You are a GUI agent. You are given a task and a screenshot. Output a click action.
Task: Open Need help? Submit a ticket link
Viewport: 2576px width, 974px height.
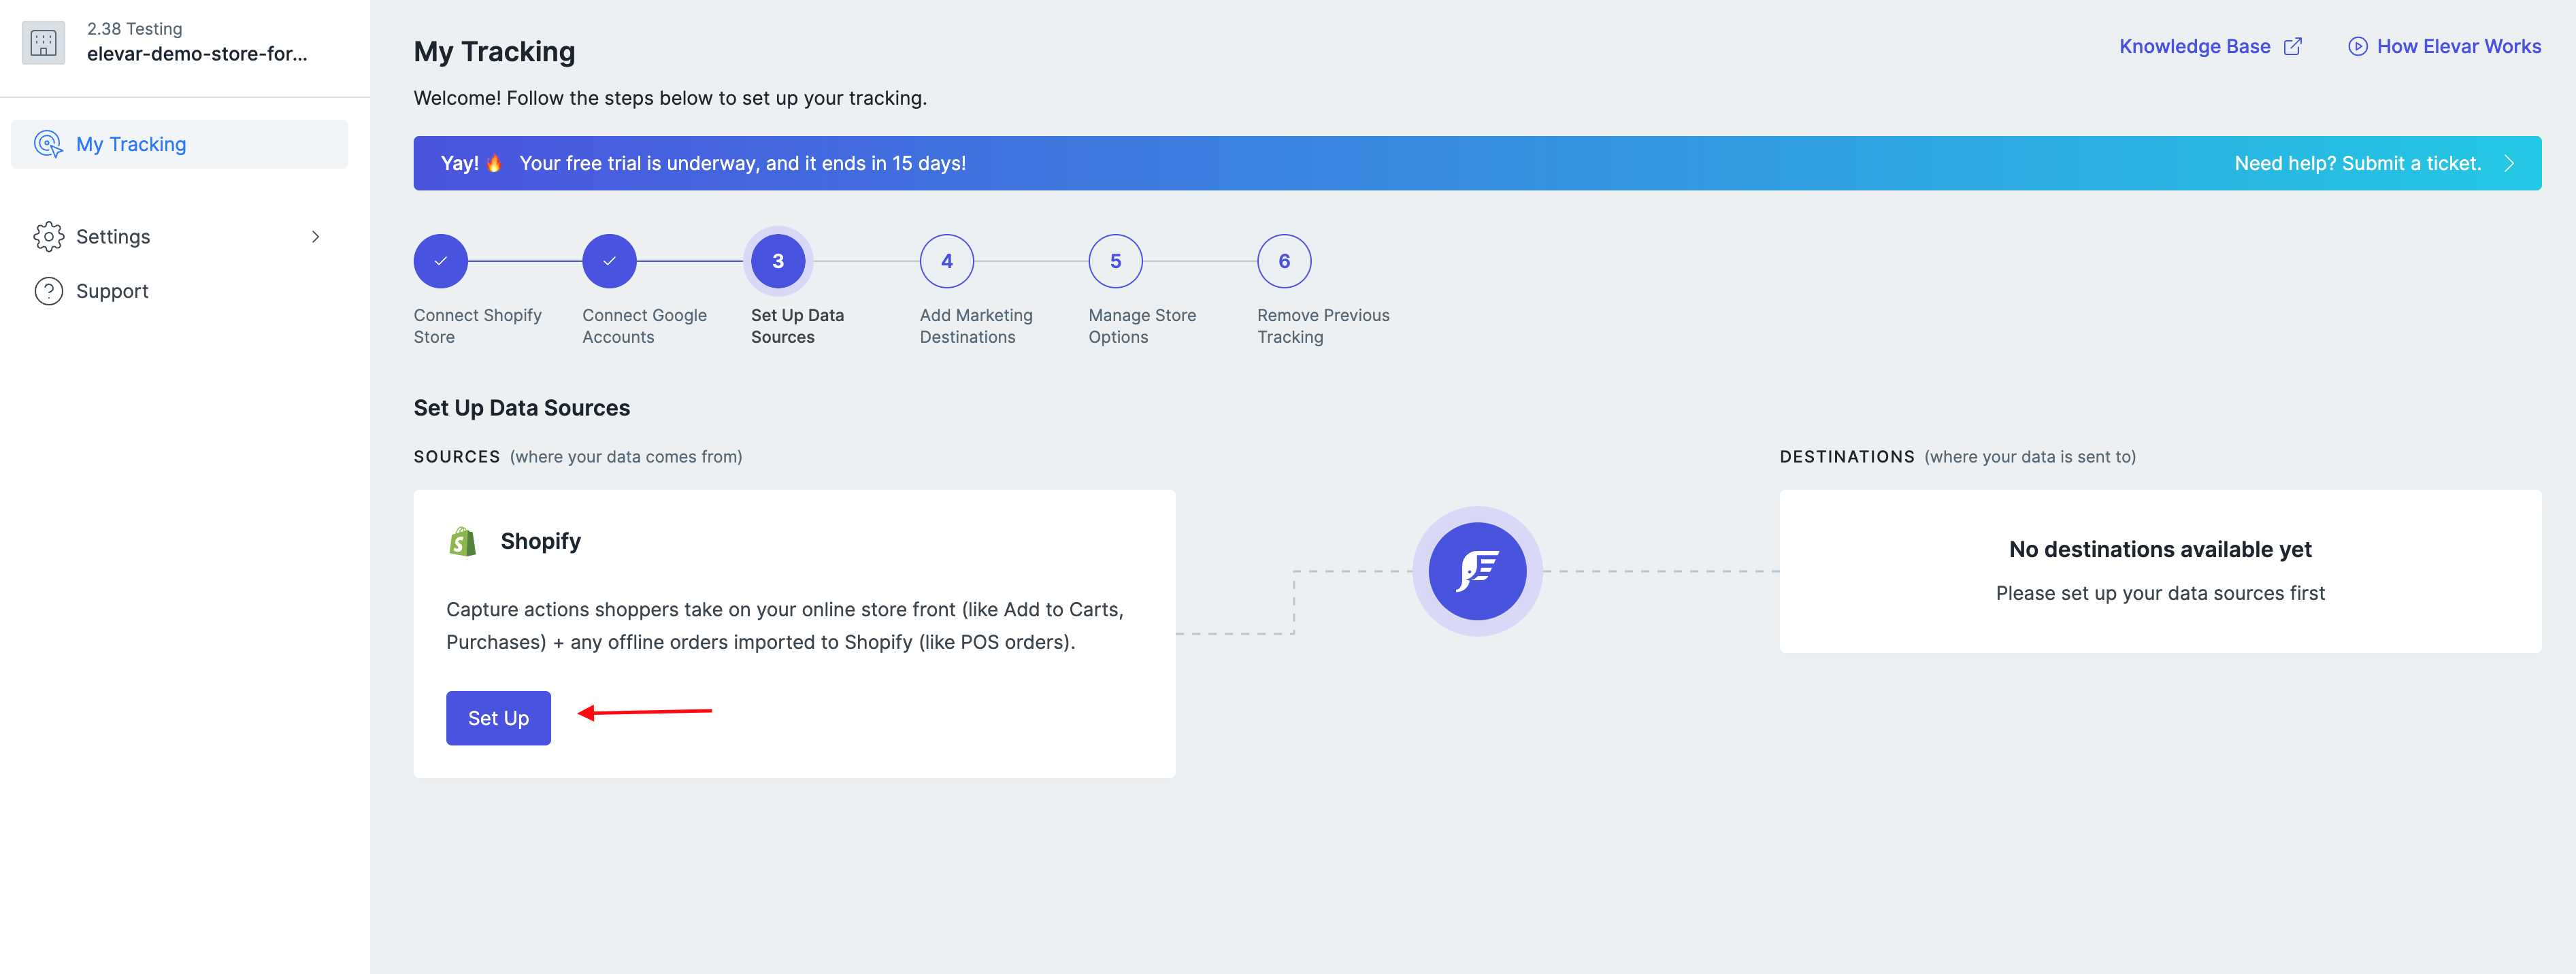click(x=2357, y=163)
